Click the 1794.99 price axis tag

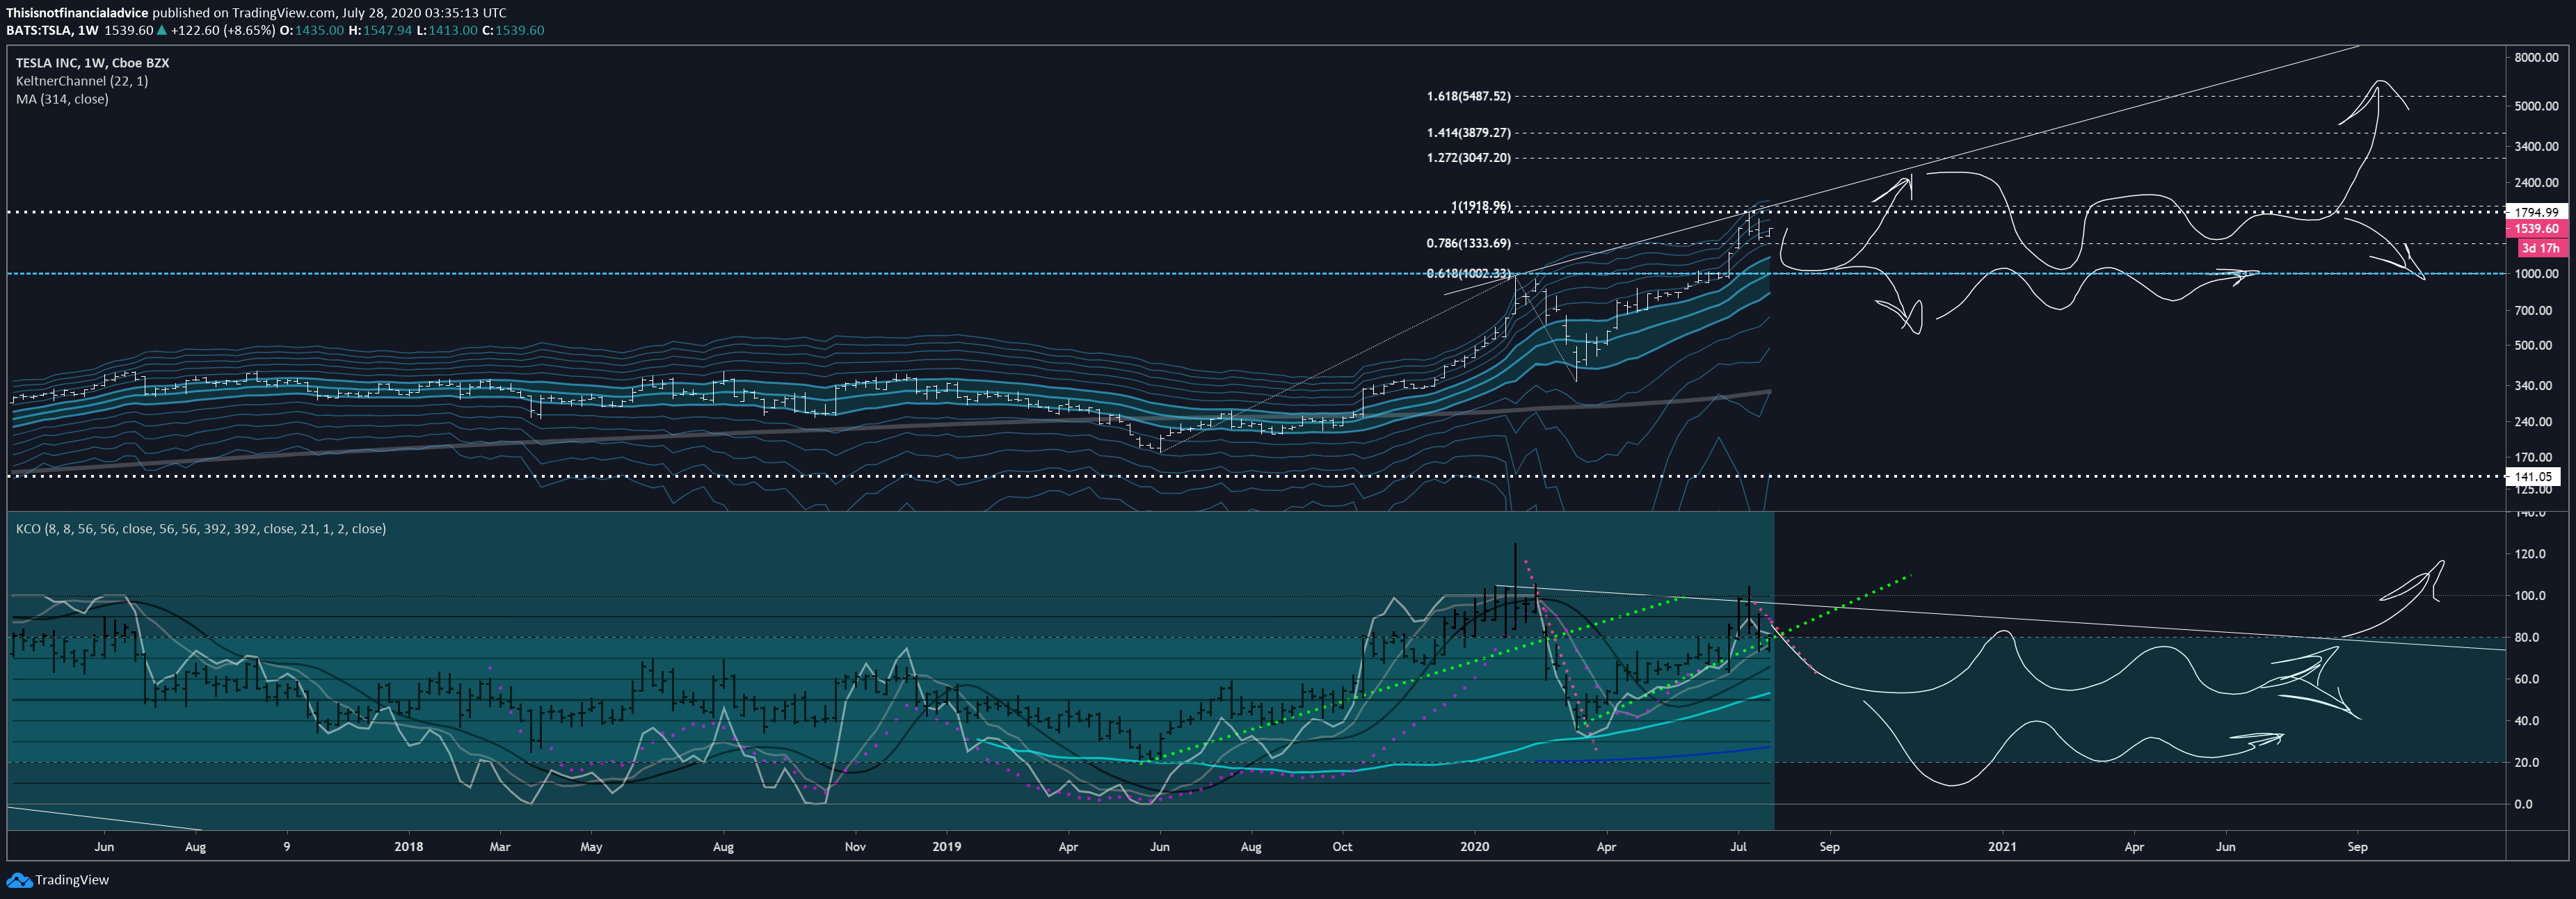(2536, 212)
